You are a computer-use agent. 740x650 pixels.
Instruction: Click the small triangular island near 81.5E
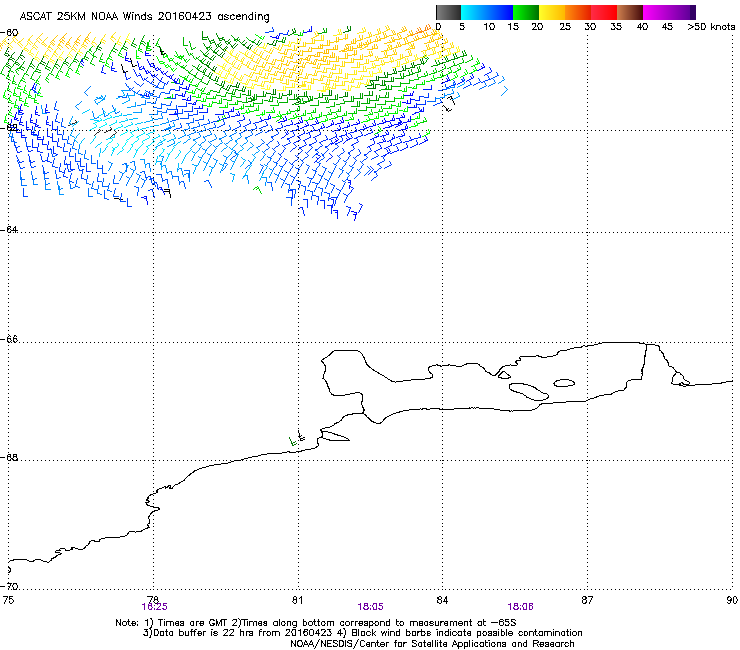336,436
